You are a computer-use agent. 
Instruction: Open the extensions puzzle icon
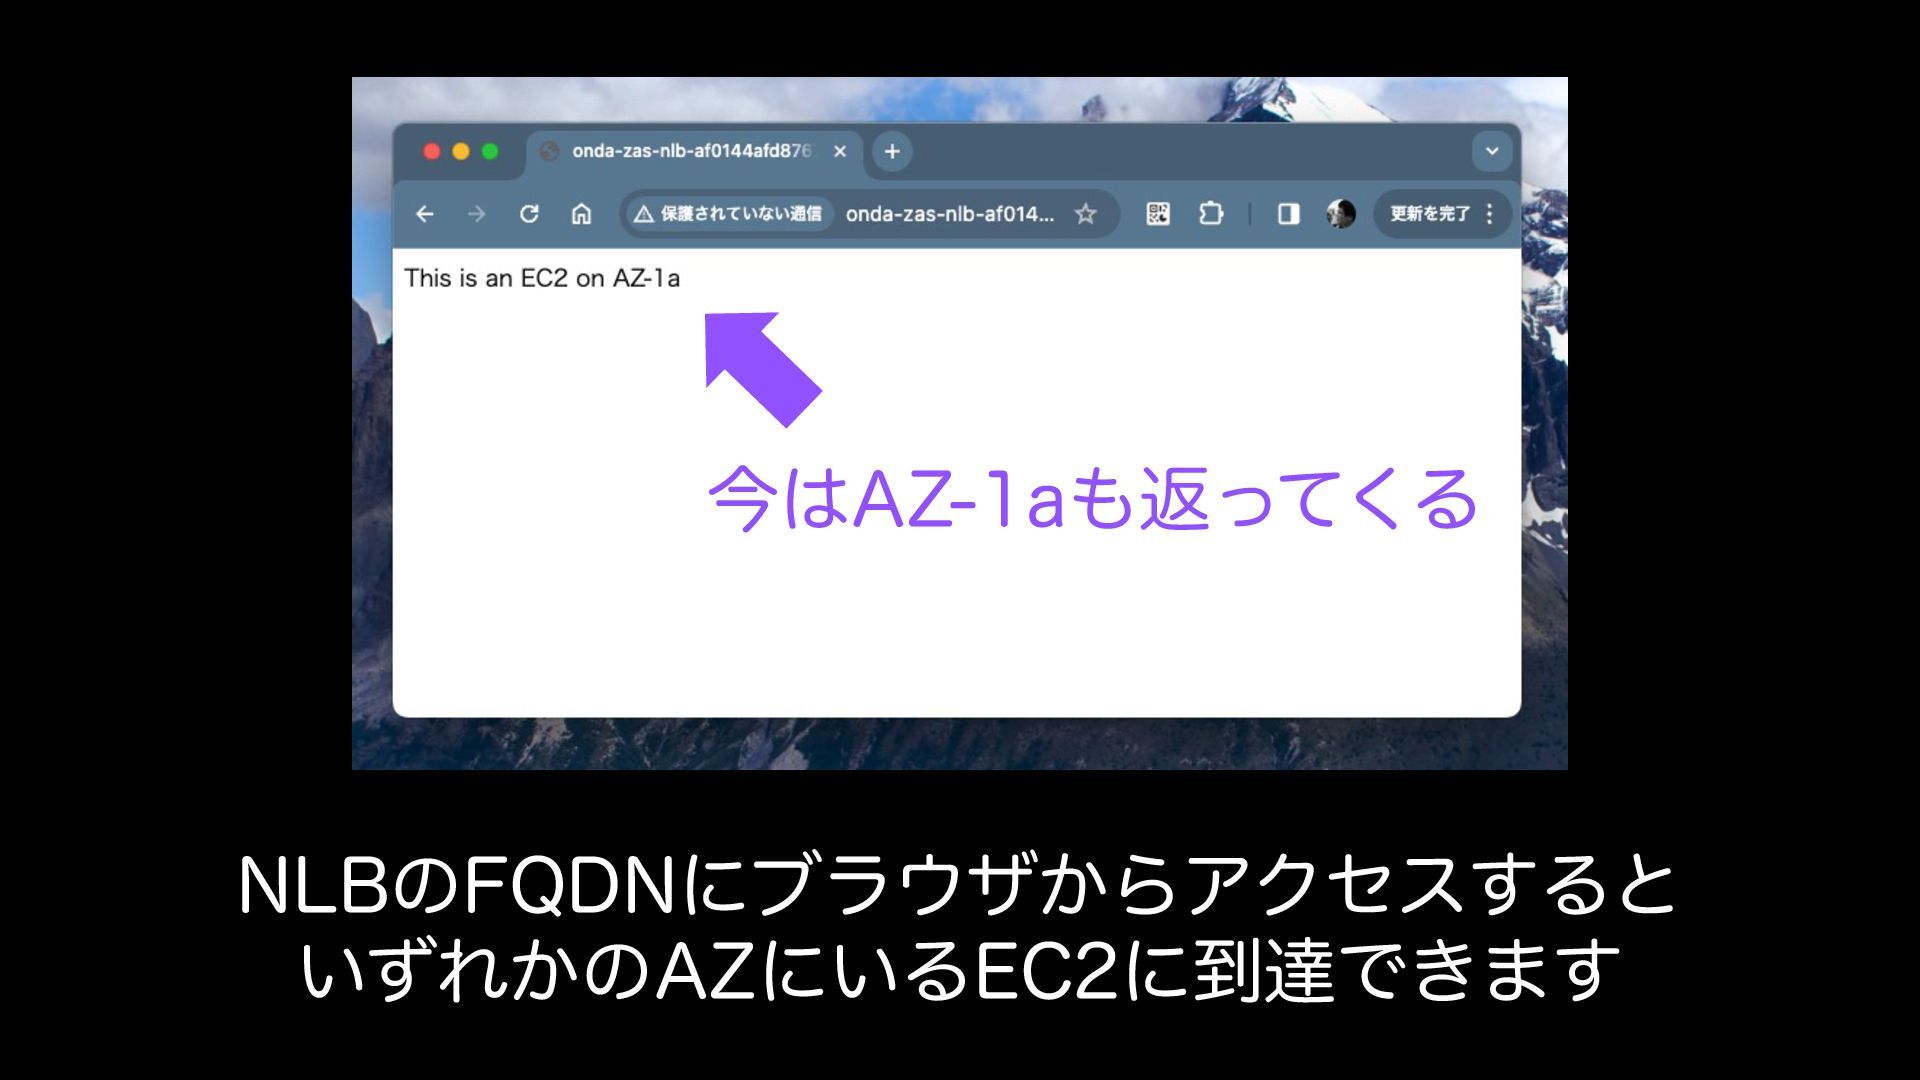[1211, 214]
